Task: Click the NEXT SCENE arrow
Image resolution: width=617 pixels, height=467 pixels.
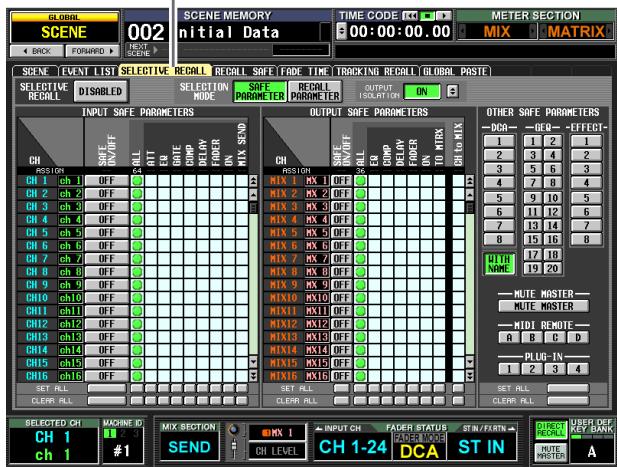Action: pyautogui.click(x=156, y=50)
